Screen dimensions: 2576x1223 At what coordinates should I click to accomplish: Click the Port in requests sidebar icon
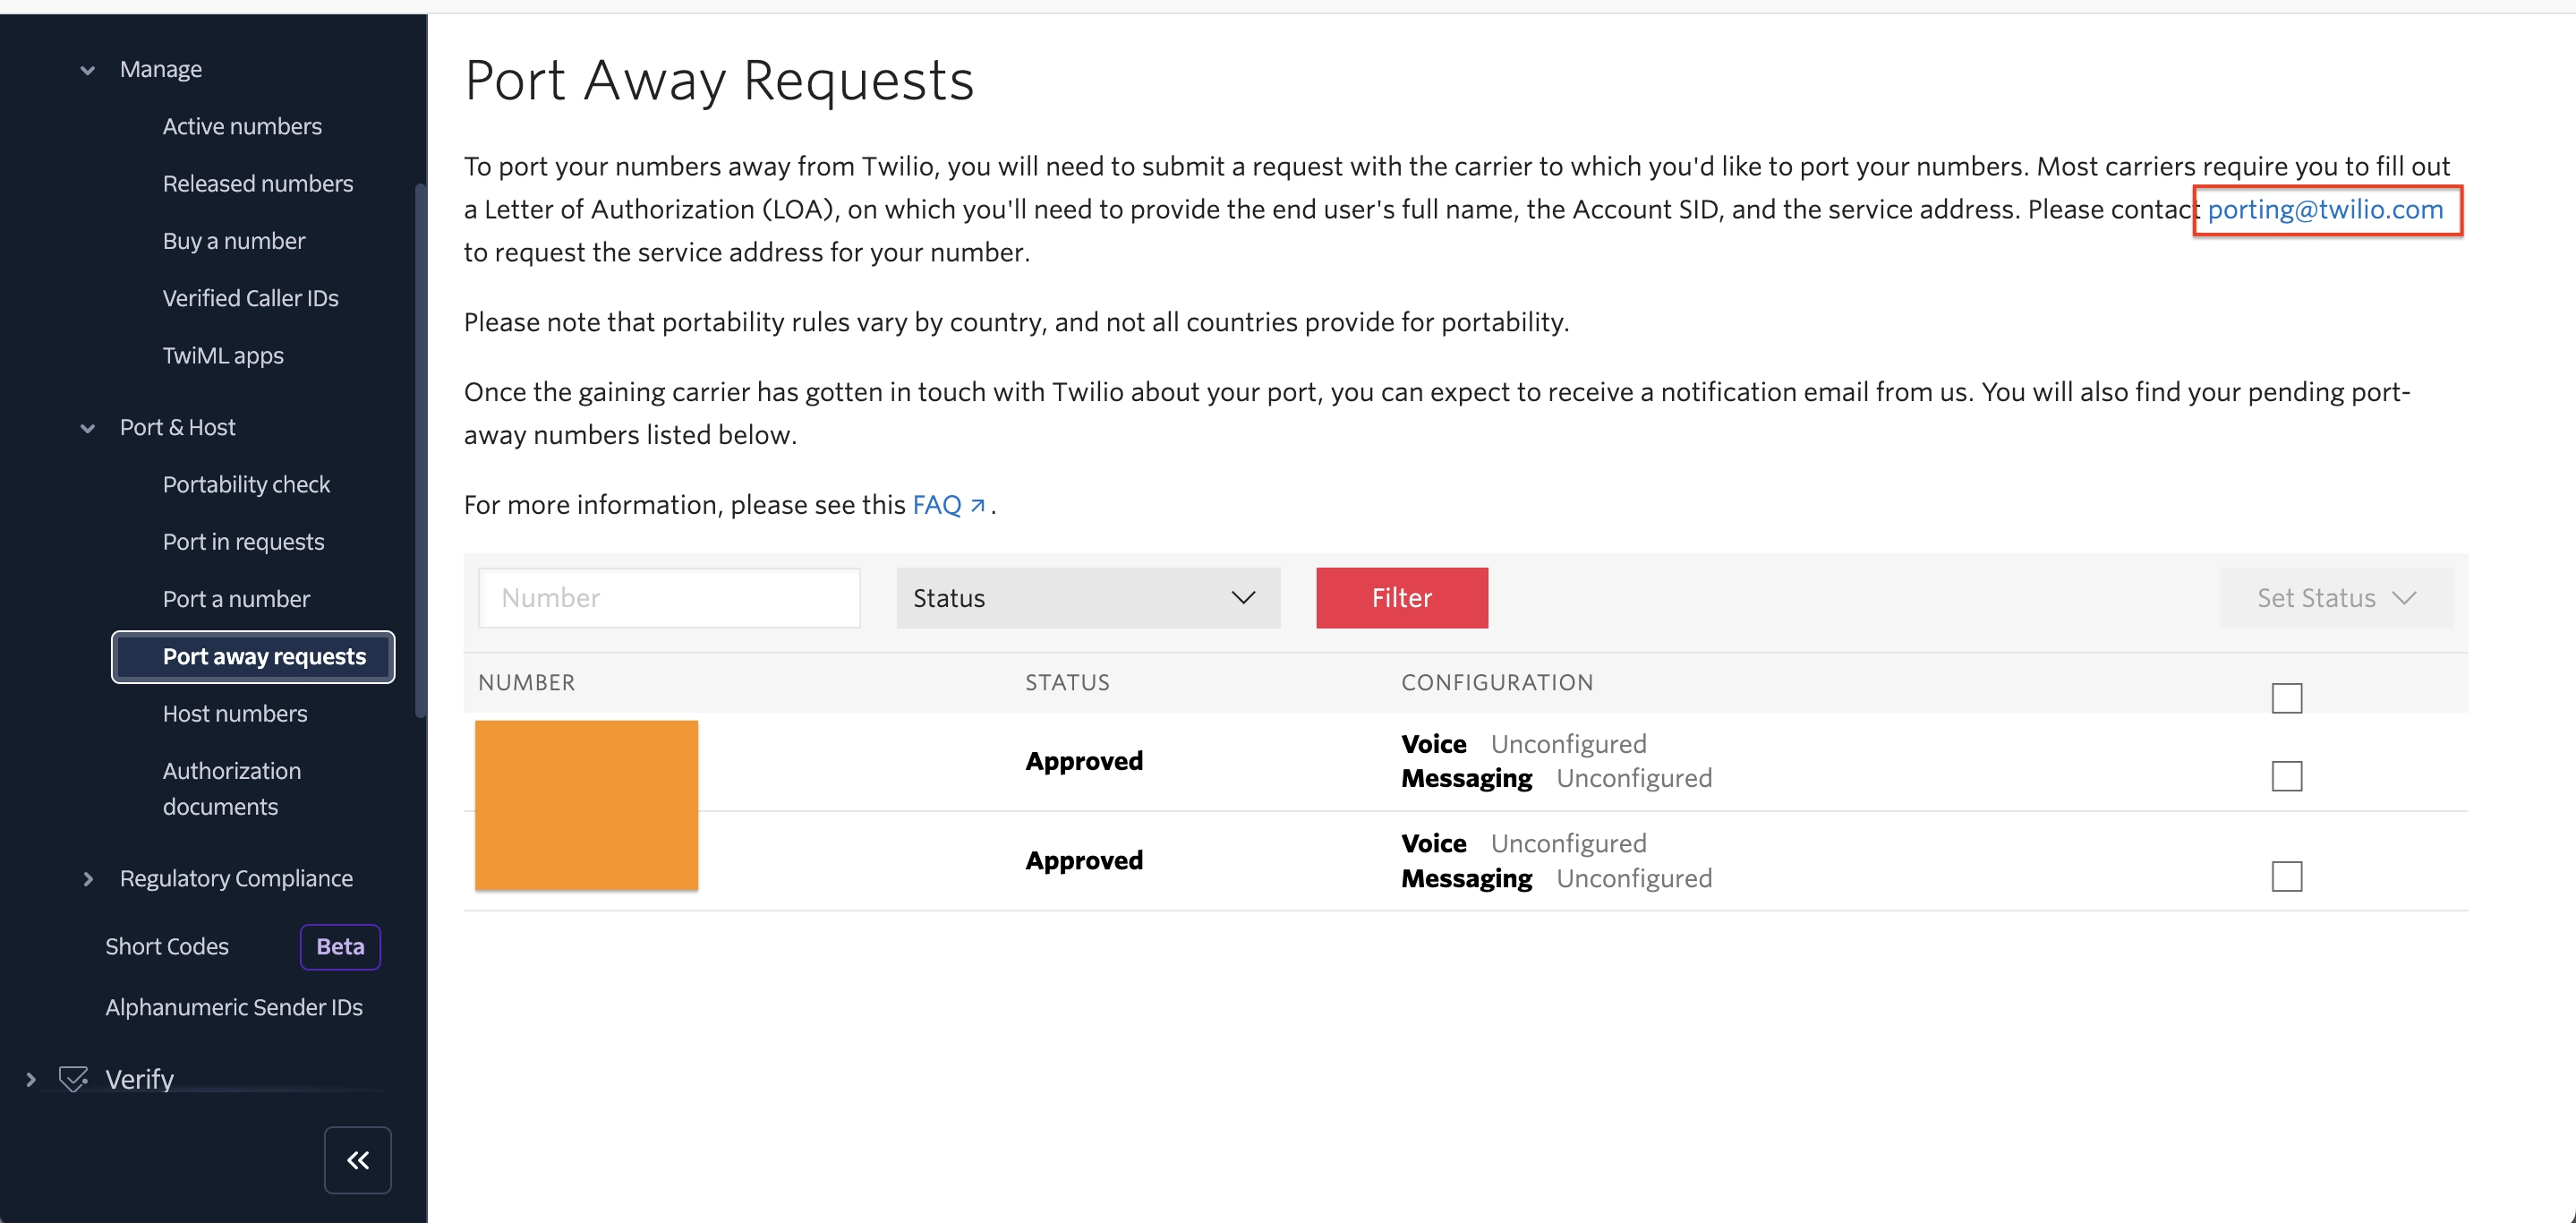(243, 541)
